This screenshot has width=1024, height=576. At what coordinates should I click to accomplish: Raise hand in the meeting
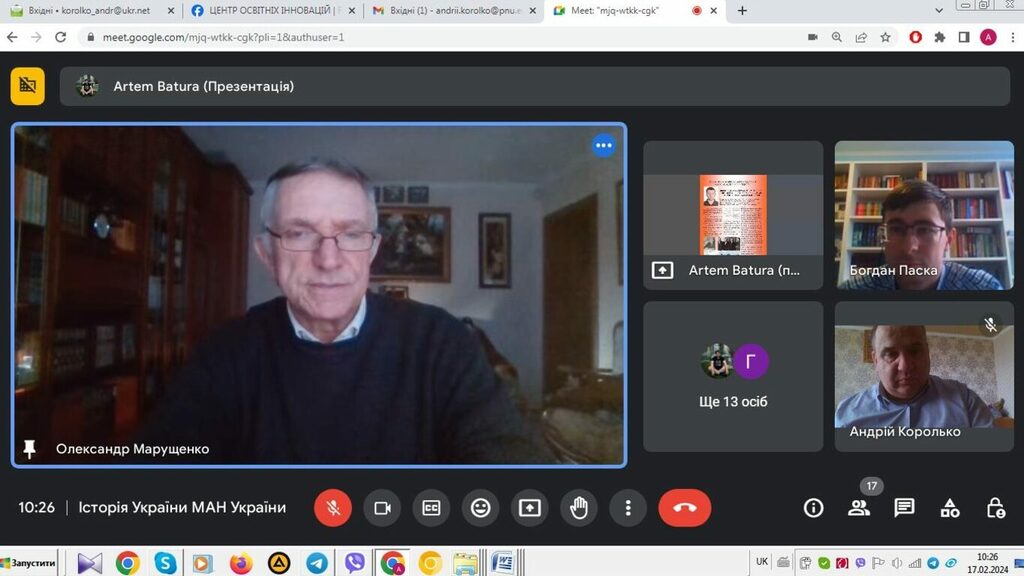[x=578, y=508]
